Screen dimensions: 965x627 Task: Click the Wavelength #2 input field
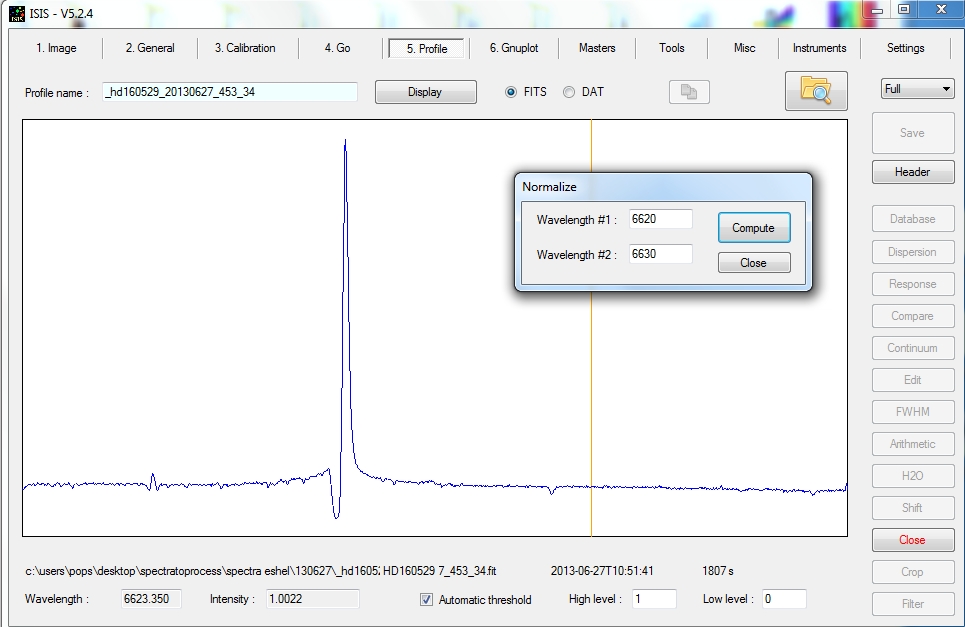pos(660,254)
